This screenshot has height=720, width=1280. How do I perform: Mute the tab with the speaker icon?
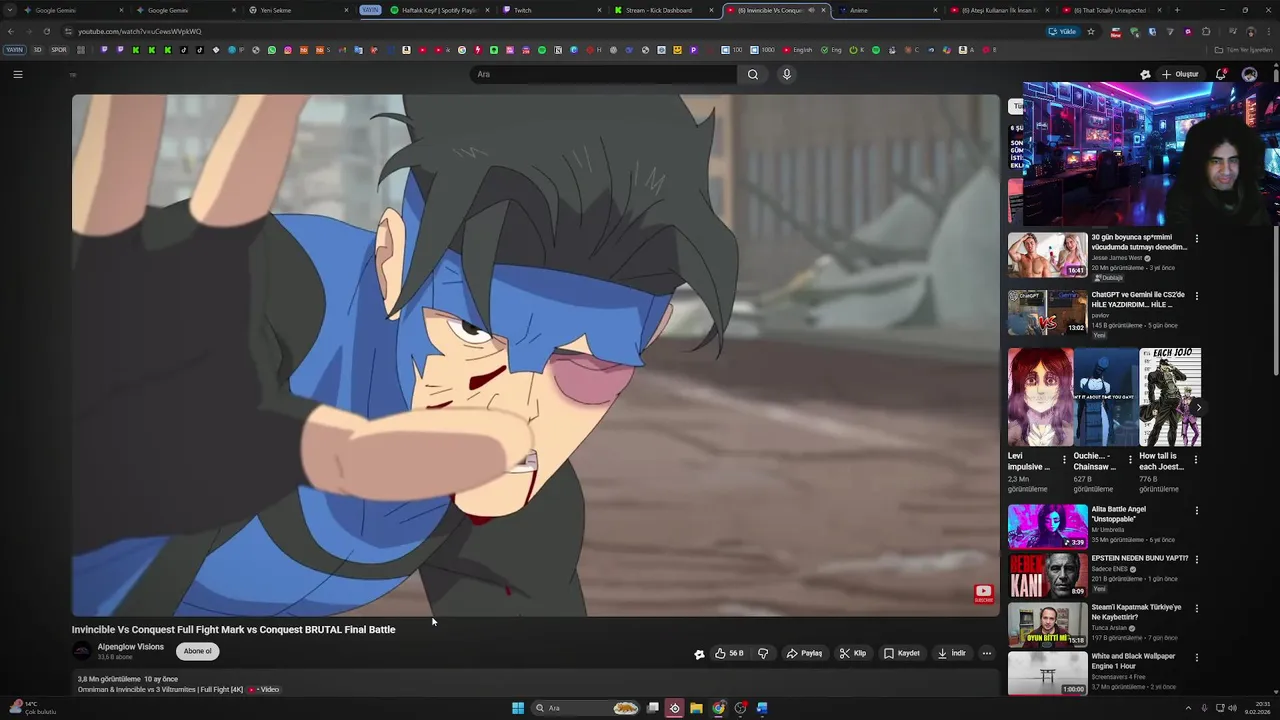811,10
